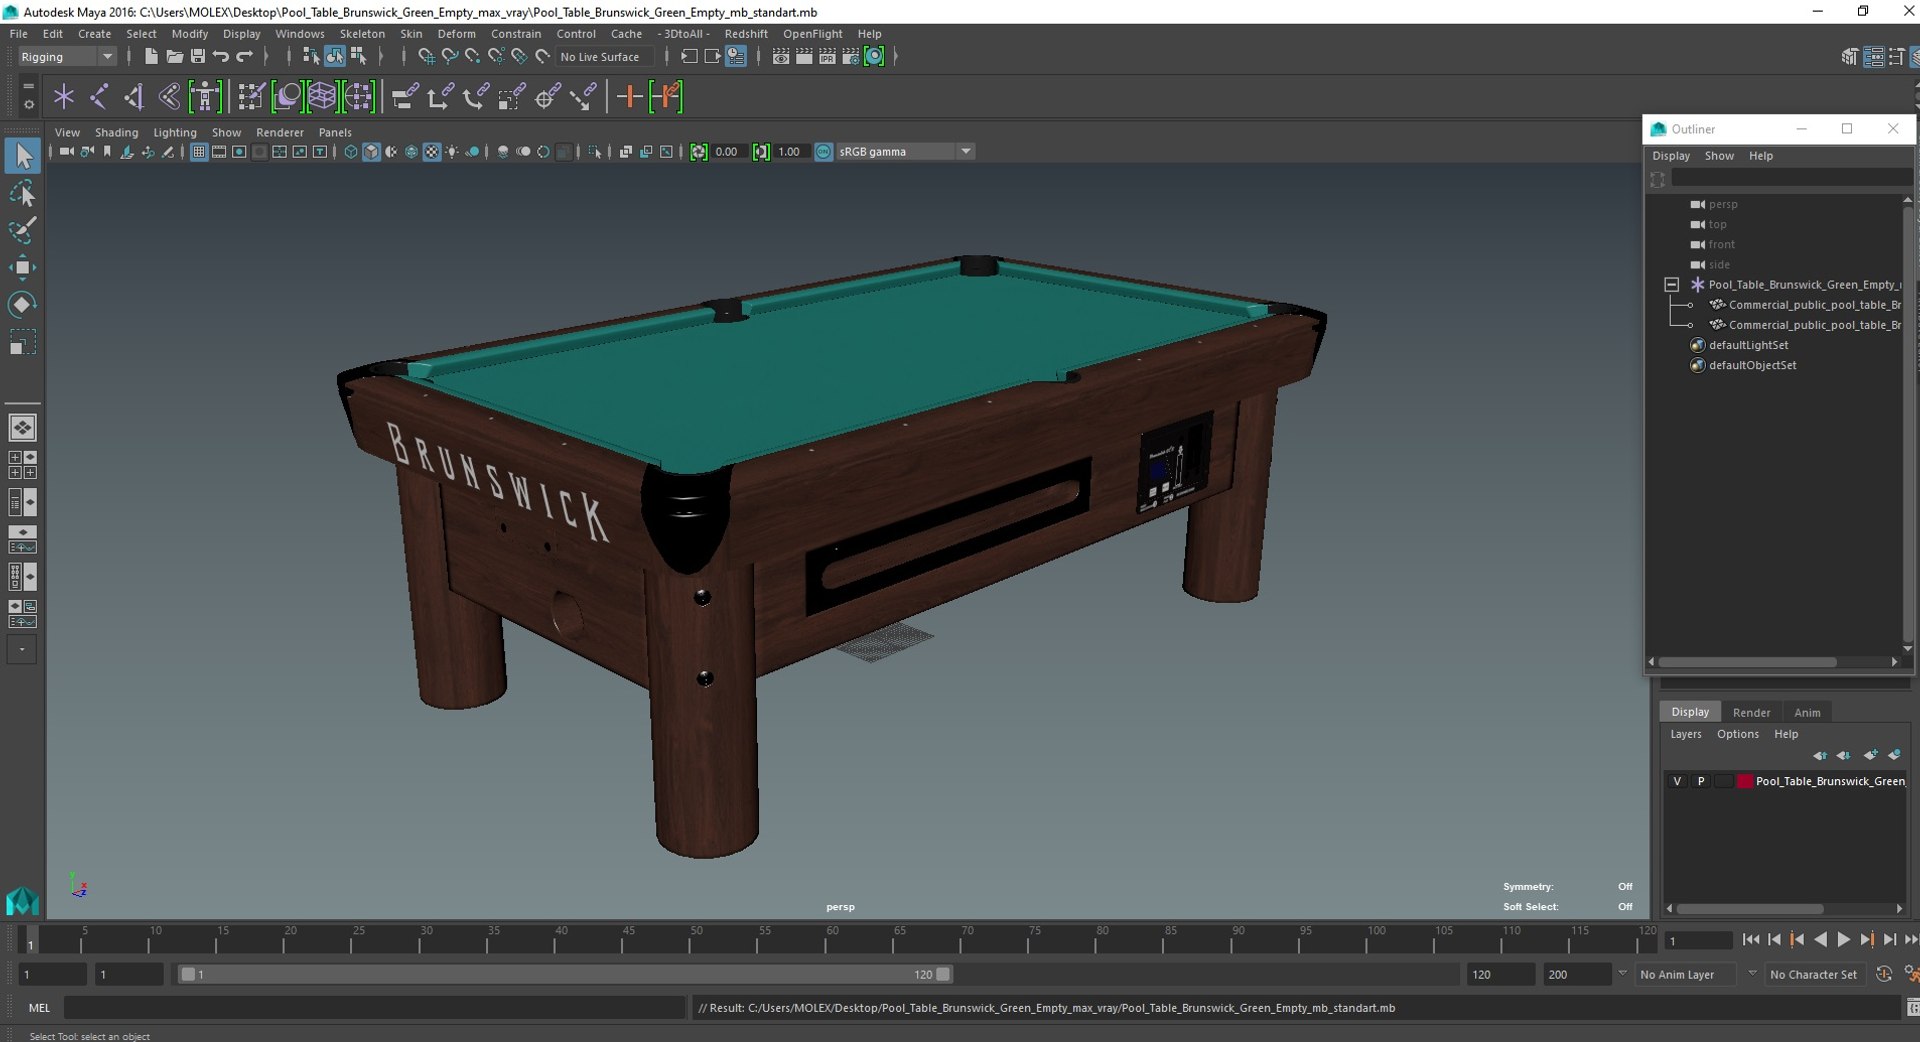Open the viewport Lighting menu
The width and height of the screenshot is (1920, 1042).
[x=175, y=133]
